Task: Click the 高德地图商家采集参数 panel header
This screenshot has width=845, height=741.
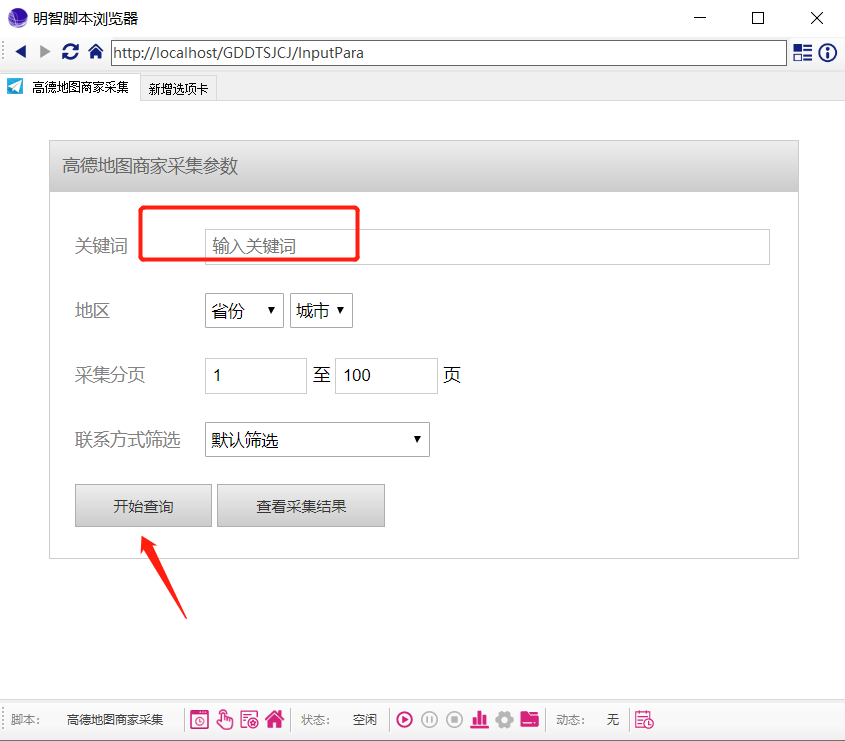Action: coord(424,166)
